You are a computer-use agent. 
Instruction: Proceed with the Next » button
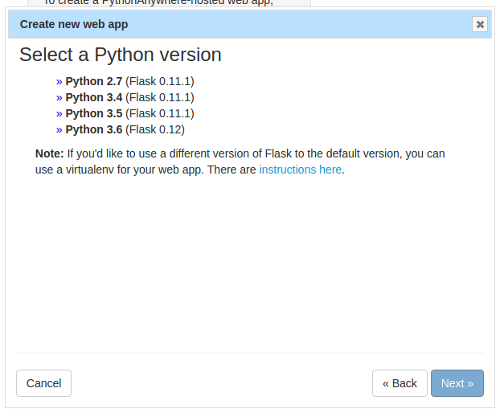click(457, 383)
